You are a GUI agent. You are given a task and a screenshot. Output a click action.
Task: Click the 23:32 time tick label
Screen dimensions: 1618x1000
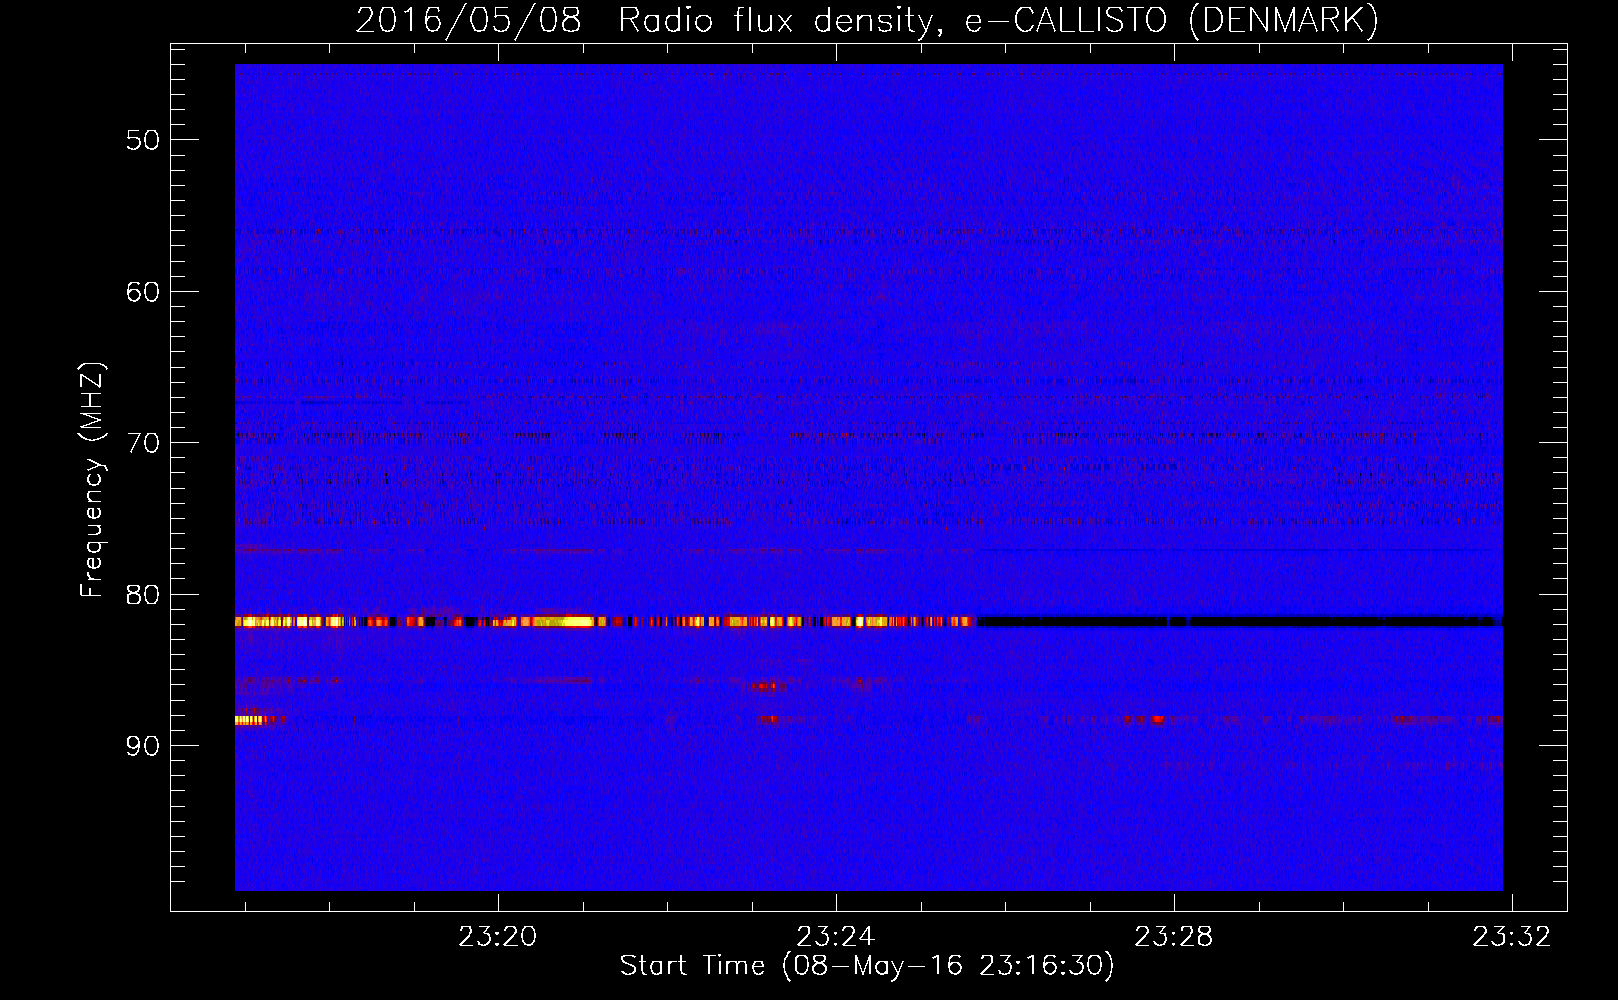point(1512,937)
